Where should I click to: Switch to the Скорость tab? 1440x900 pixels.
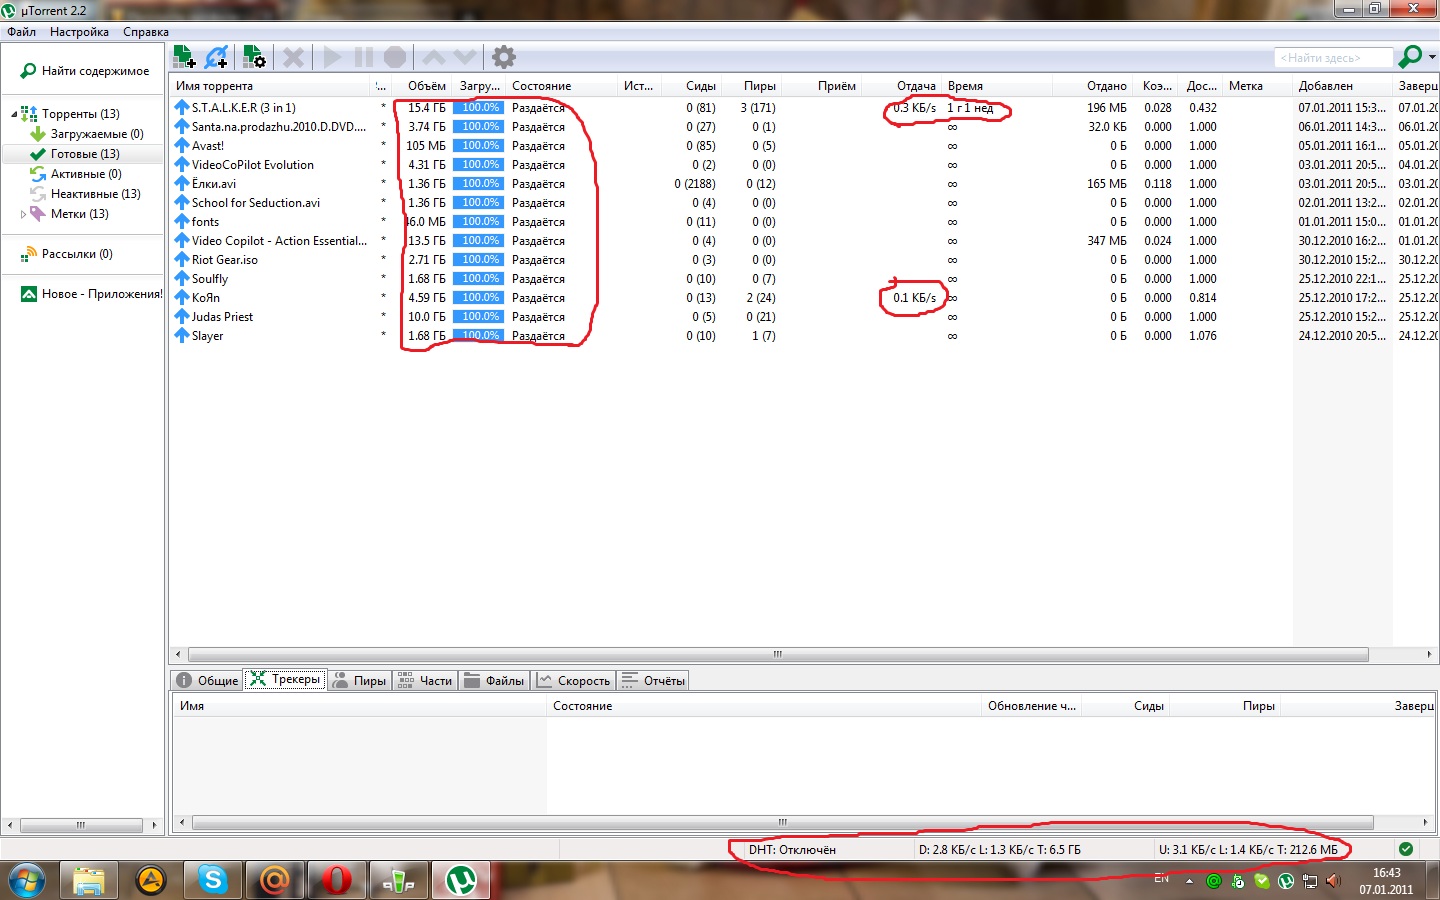(574, 681)
